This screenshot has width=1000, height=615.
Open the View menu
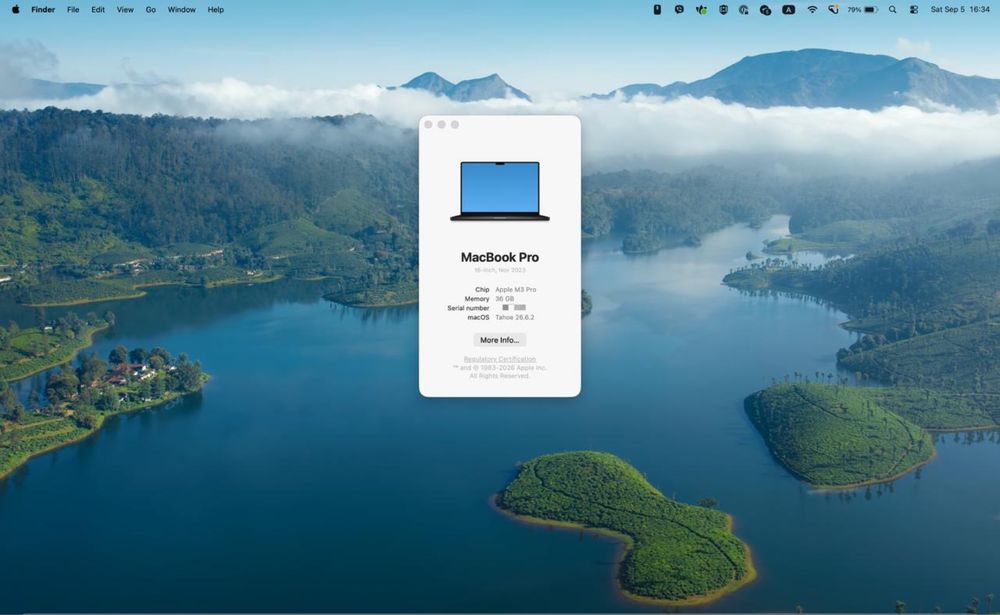pyautogui.click(x=125, y=10)
